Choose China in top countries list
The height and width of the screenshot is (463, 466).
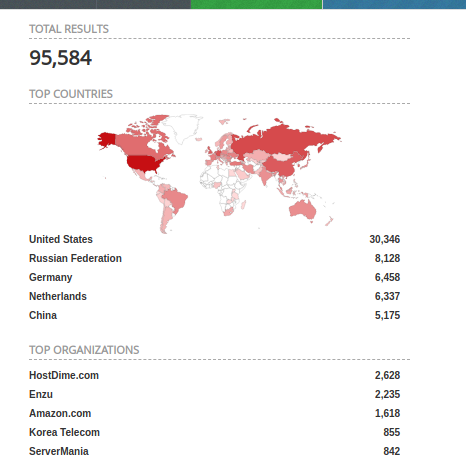click(x=43, y=315)
